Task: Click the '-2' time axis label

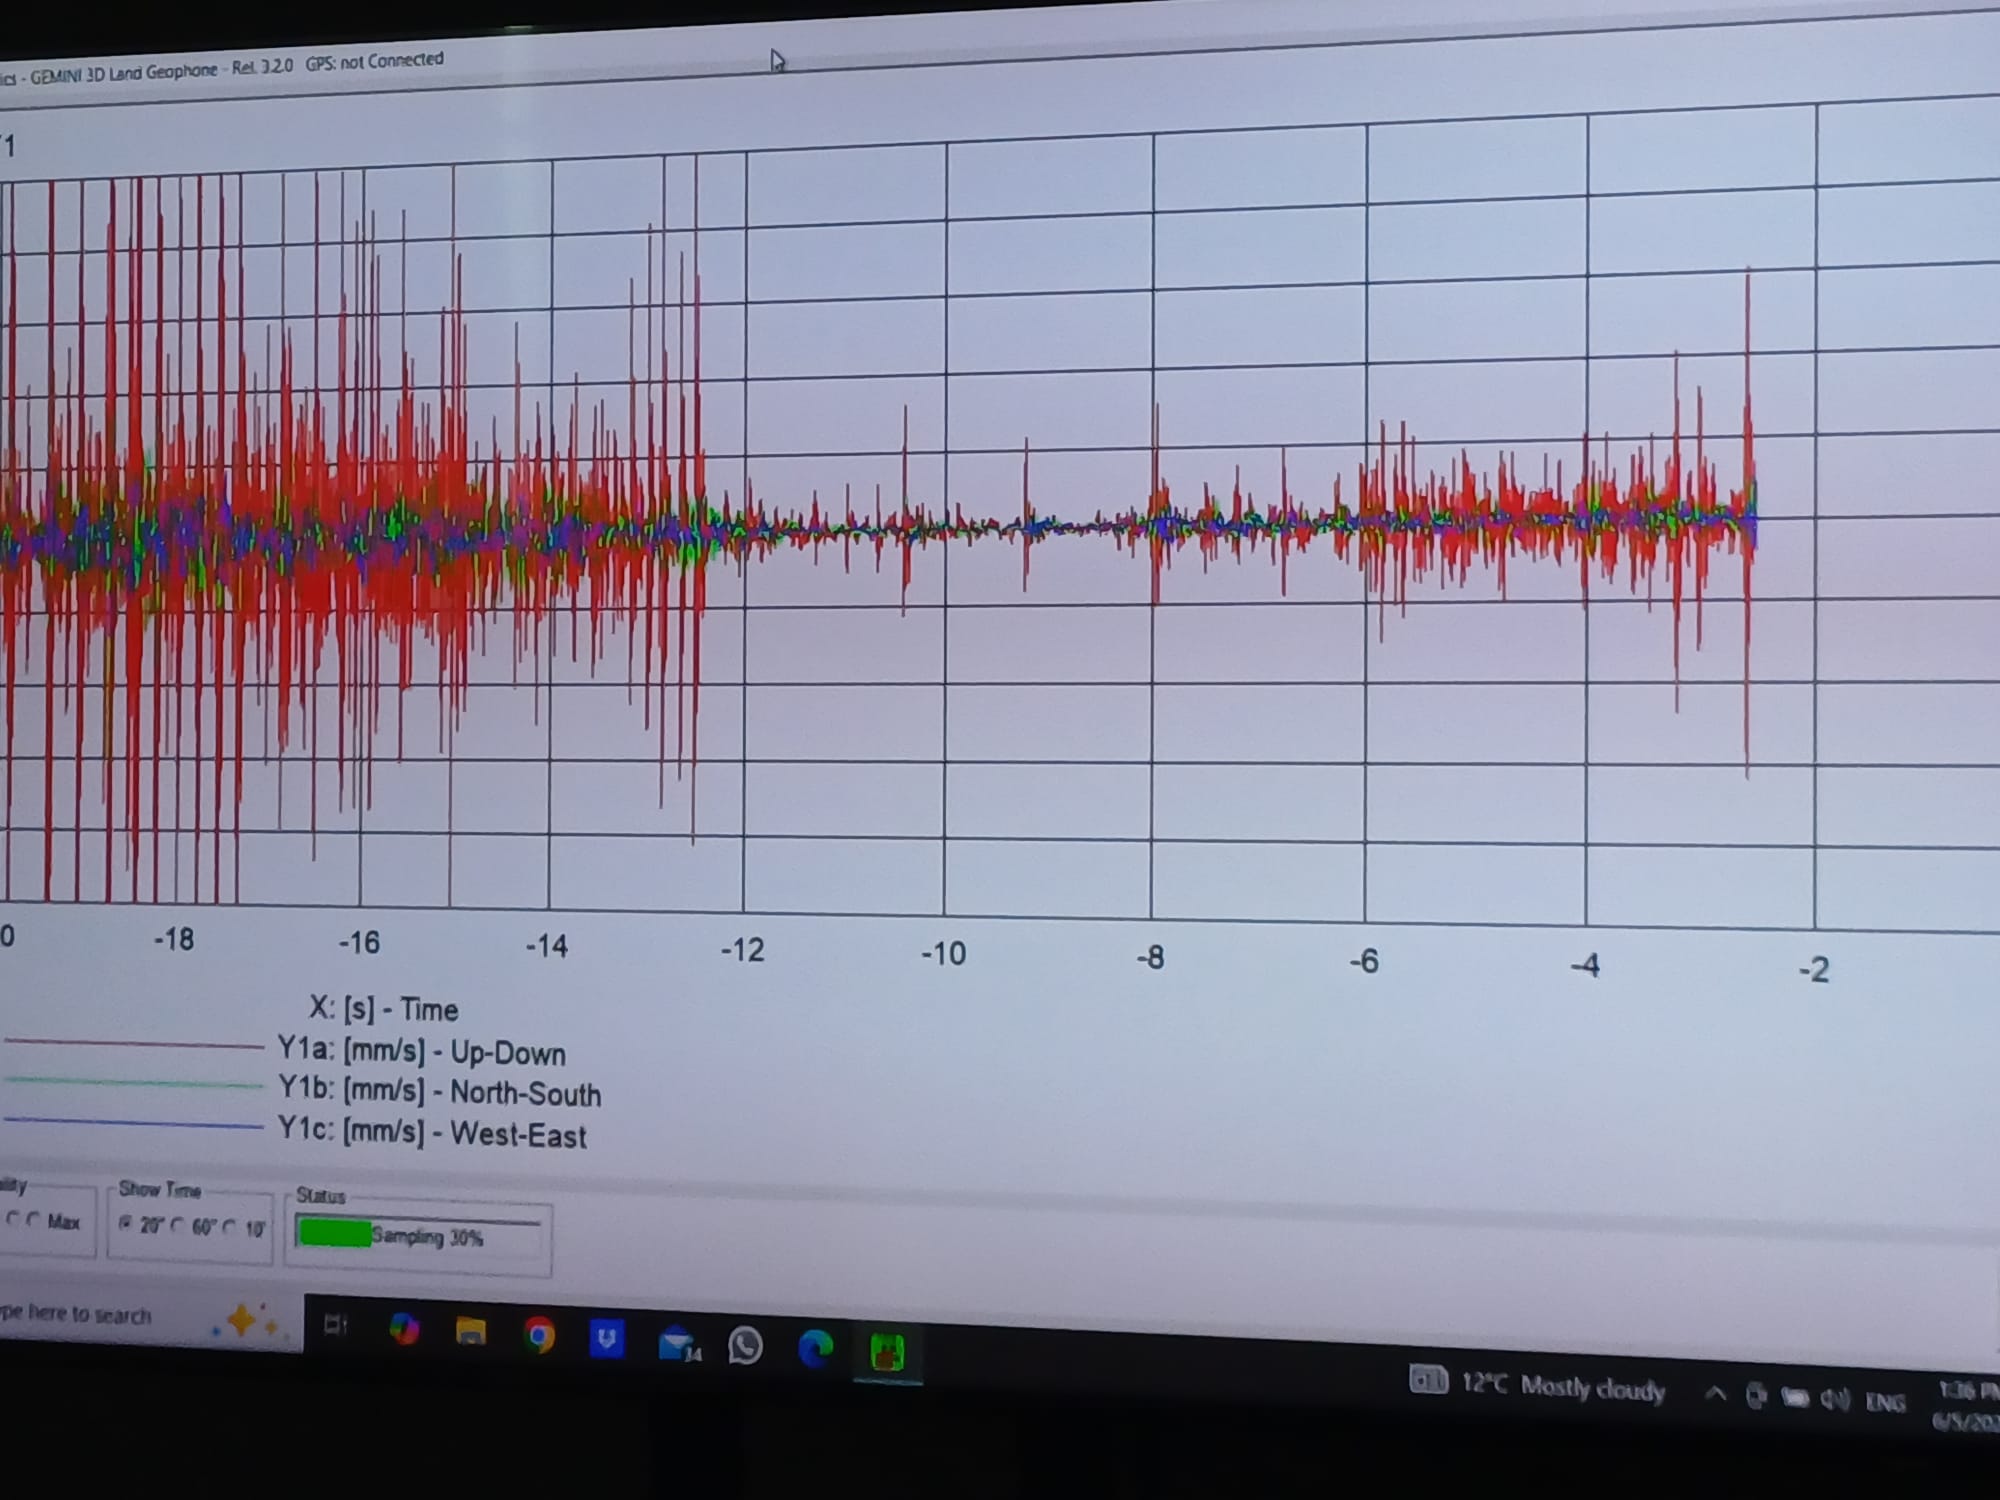Action: tap(1814, 969)
